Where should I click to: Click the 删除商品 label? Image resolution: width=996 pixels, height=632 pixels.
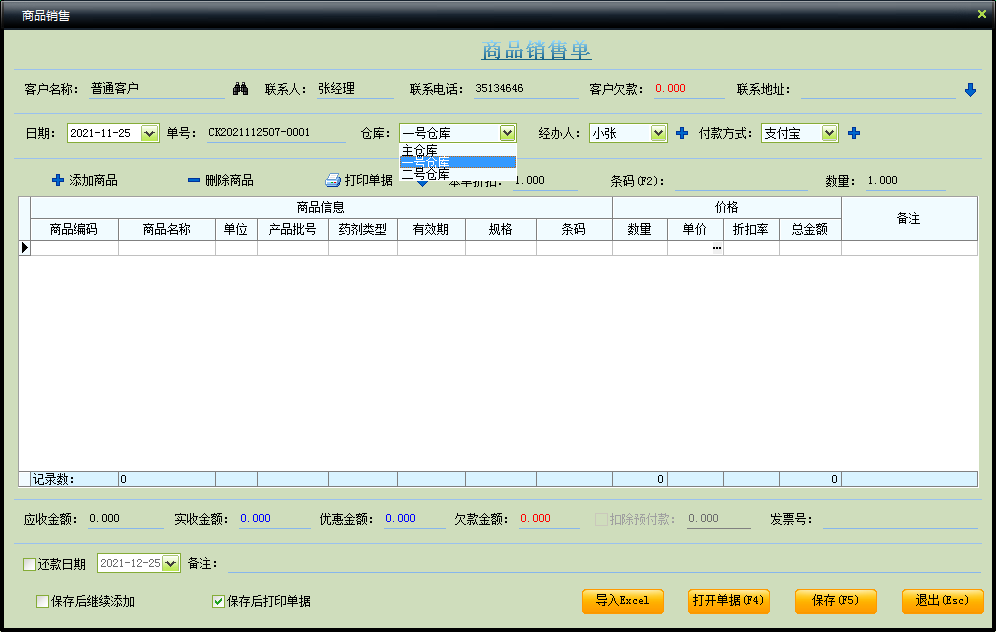(229, 180)
